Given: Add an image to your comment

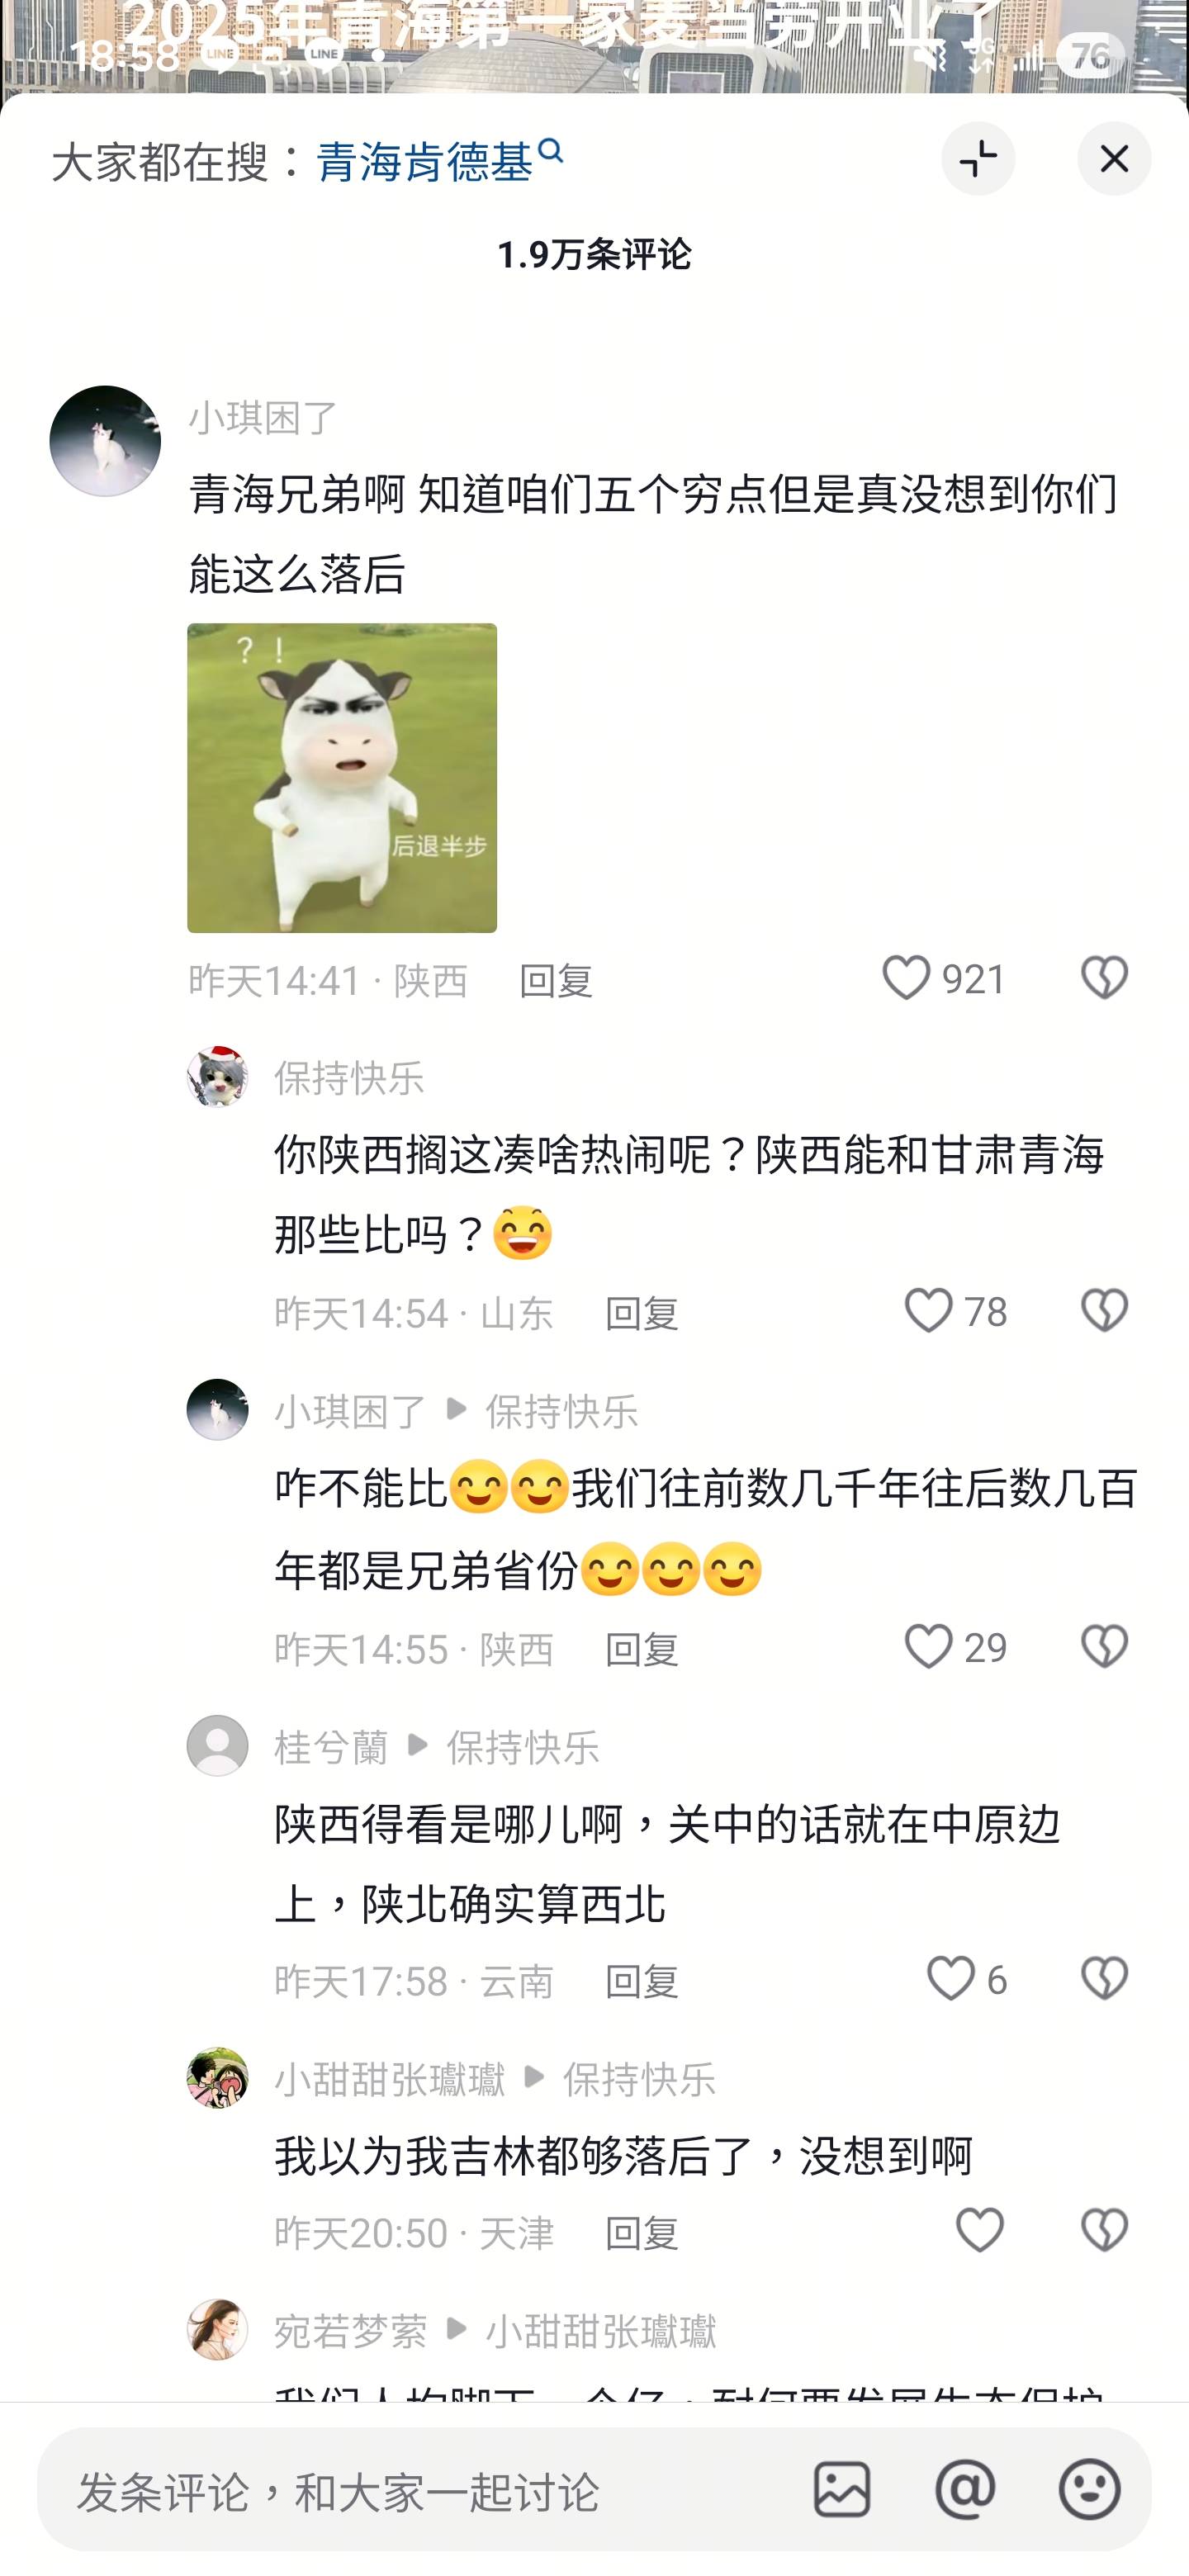Looking at the screenshot, I should click(841, 2490).
